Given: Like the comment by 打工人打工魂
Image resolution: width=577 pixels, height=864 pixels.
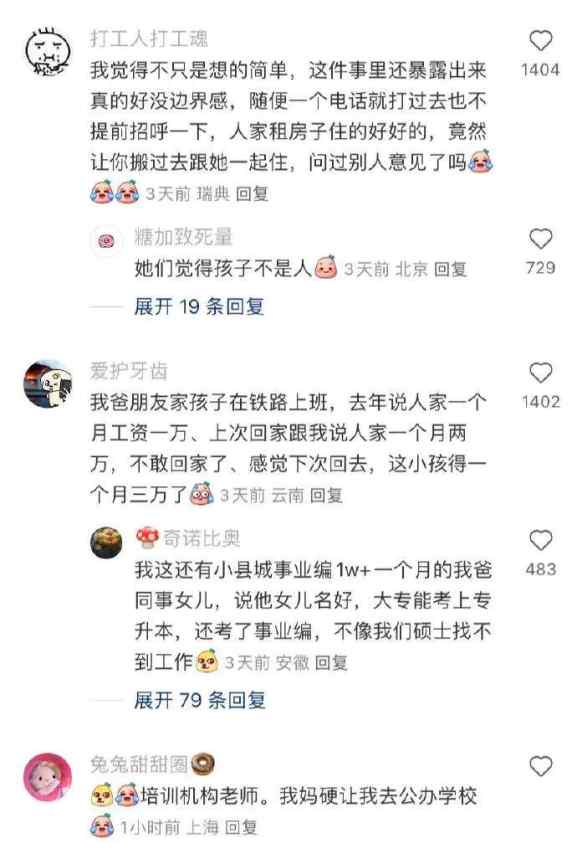Looking at the screenshot, I should (540, 41).
